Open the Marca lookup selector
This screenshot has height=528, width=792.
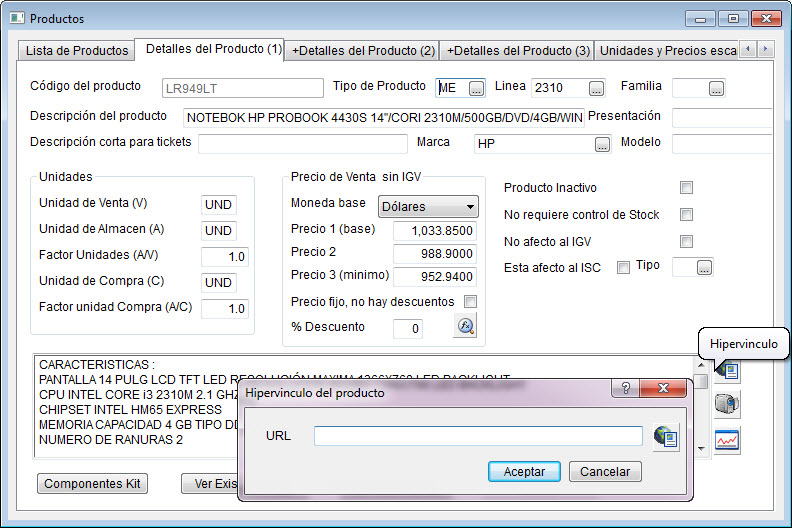[x=602, y=144]
